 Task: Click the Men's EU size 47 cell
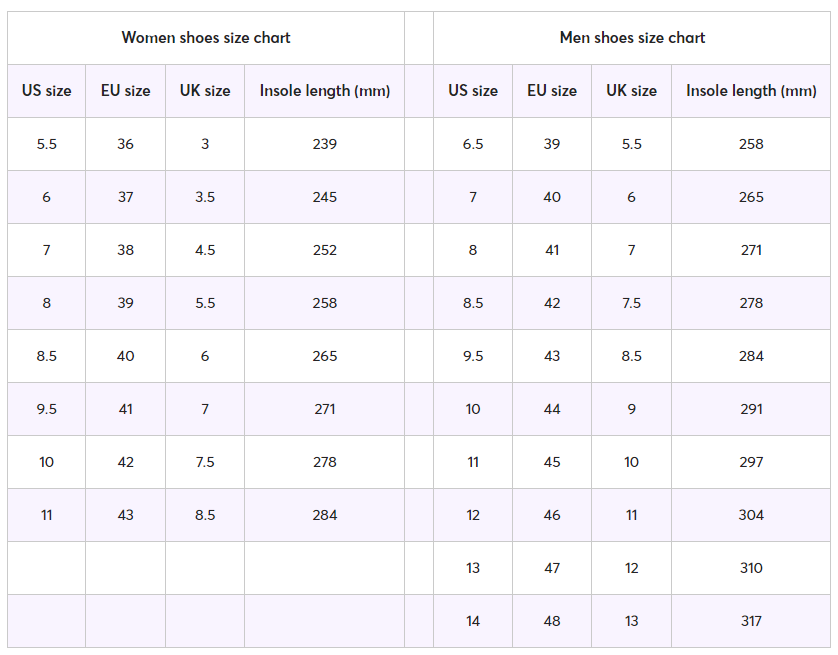(552, 568)
